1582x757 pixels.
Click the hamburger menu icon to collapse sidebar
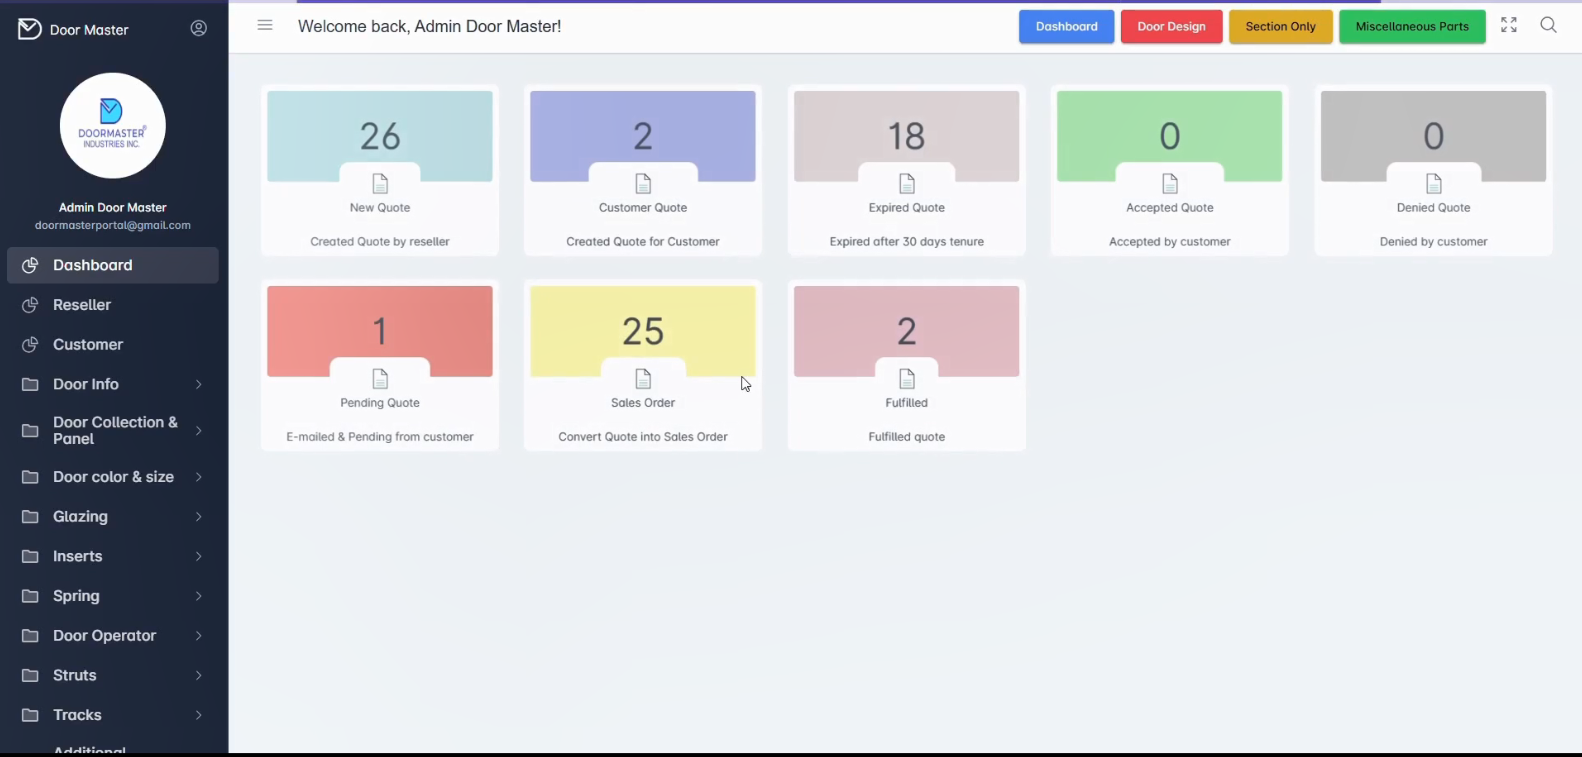click(265, 26)
